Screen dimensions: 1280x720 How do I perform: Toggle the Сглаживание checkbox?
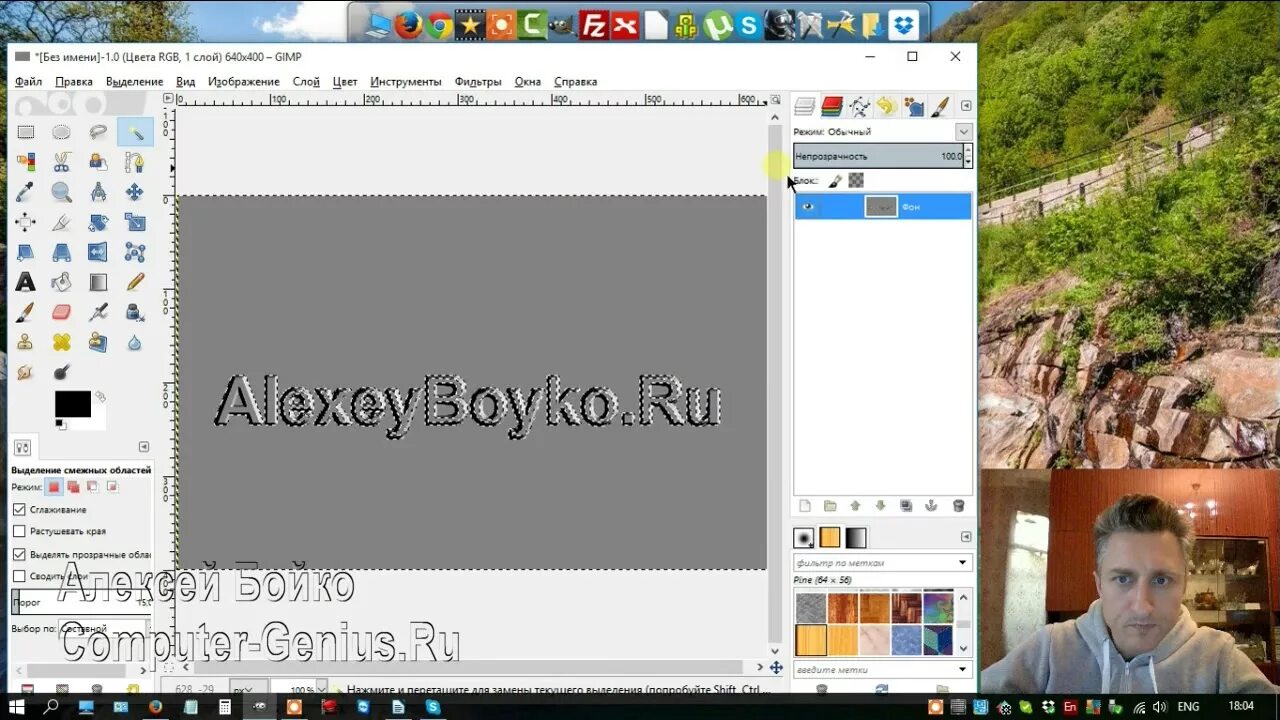pos(19,509)
